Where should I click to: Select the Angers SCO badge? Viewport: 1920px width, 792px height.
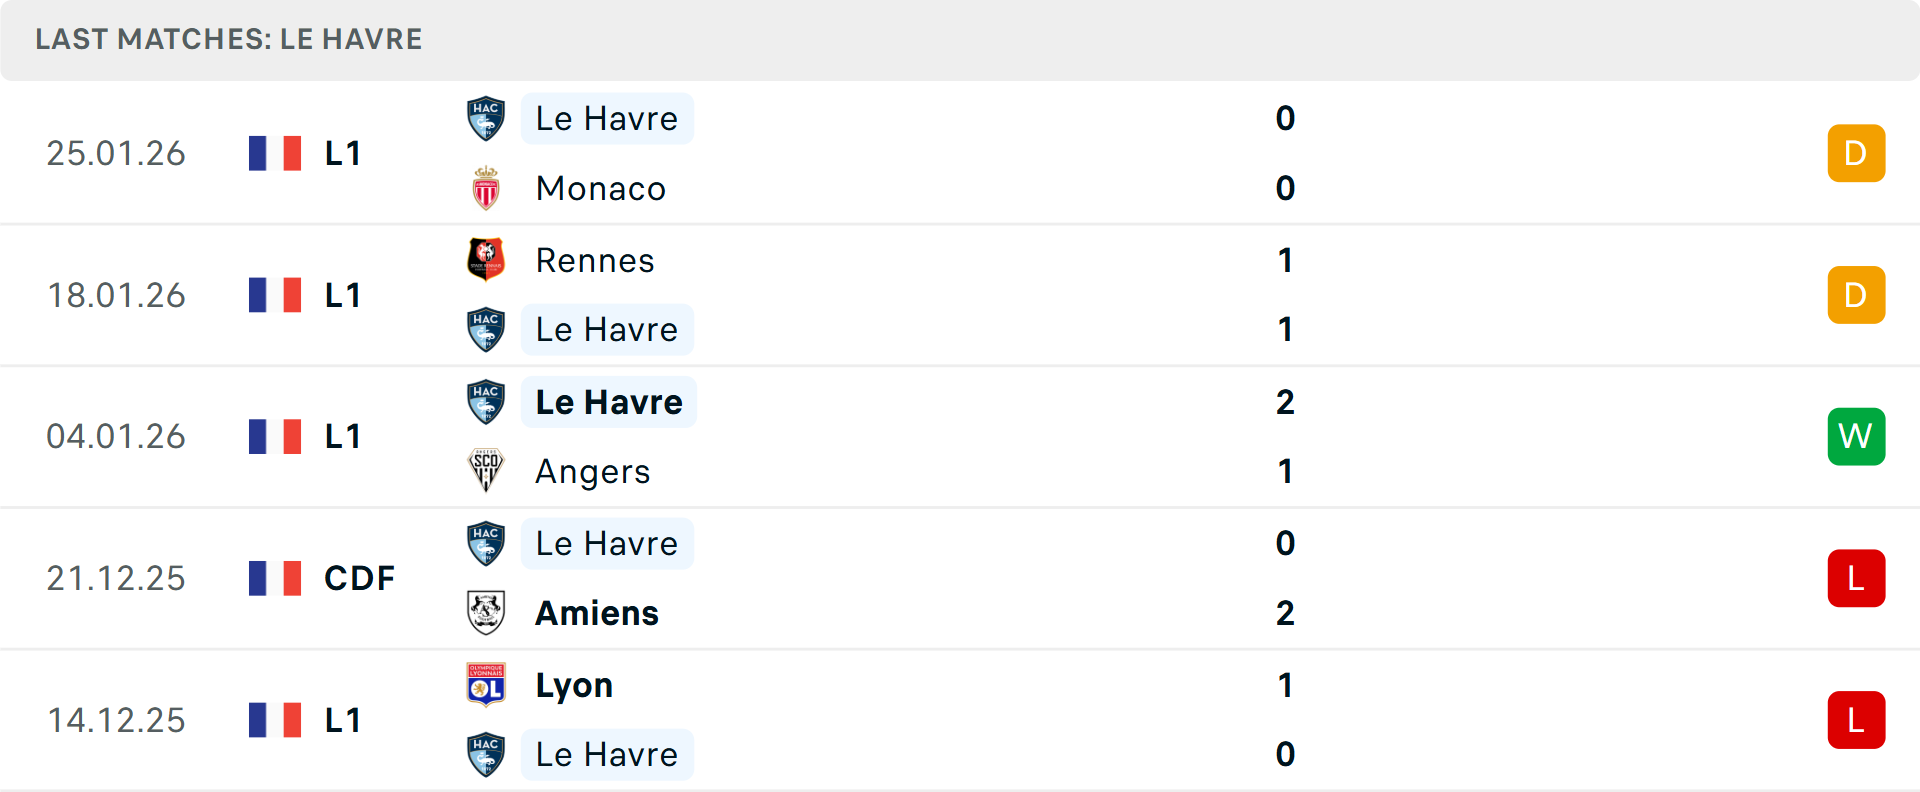pos(486,471)
